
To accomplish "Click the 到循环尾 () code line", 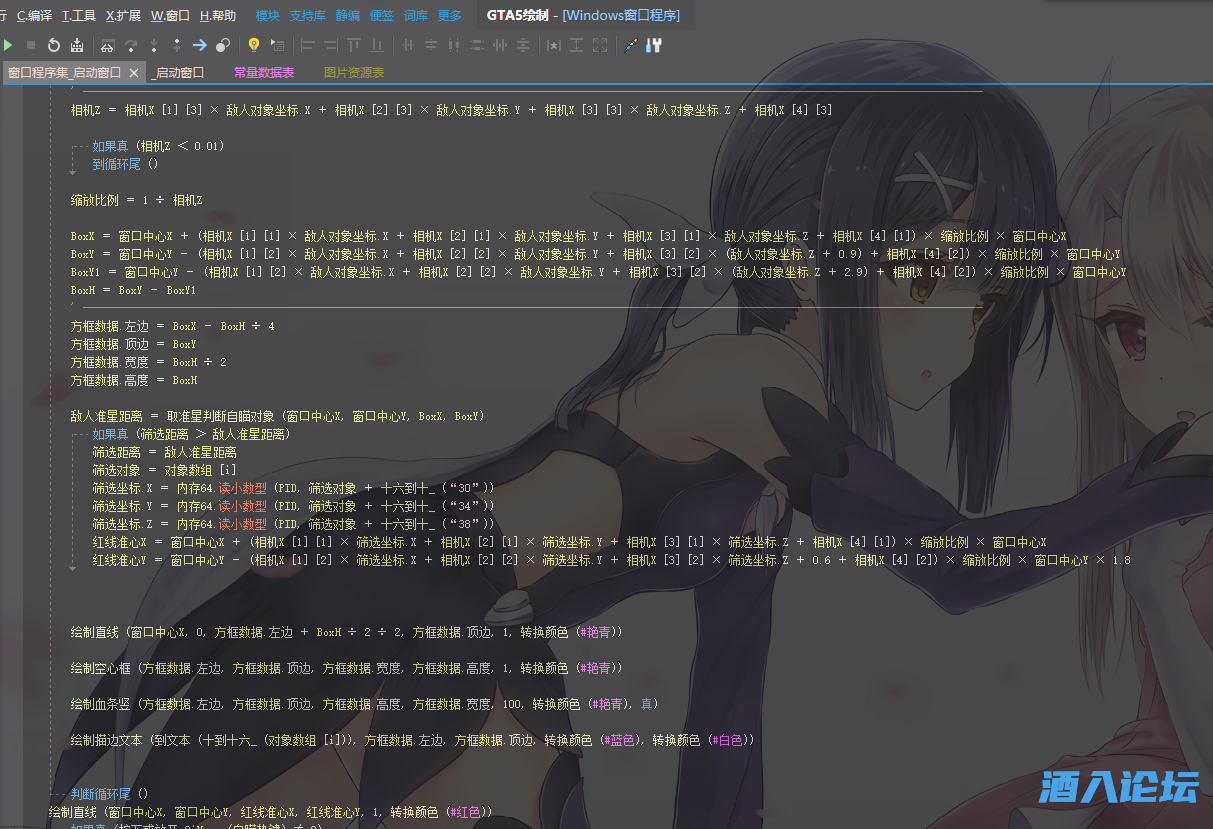I will coord(125,164).
